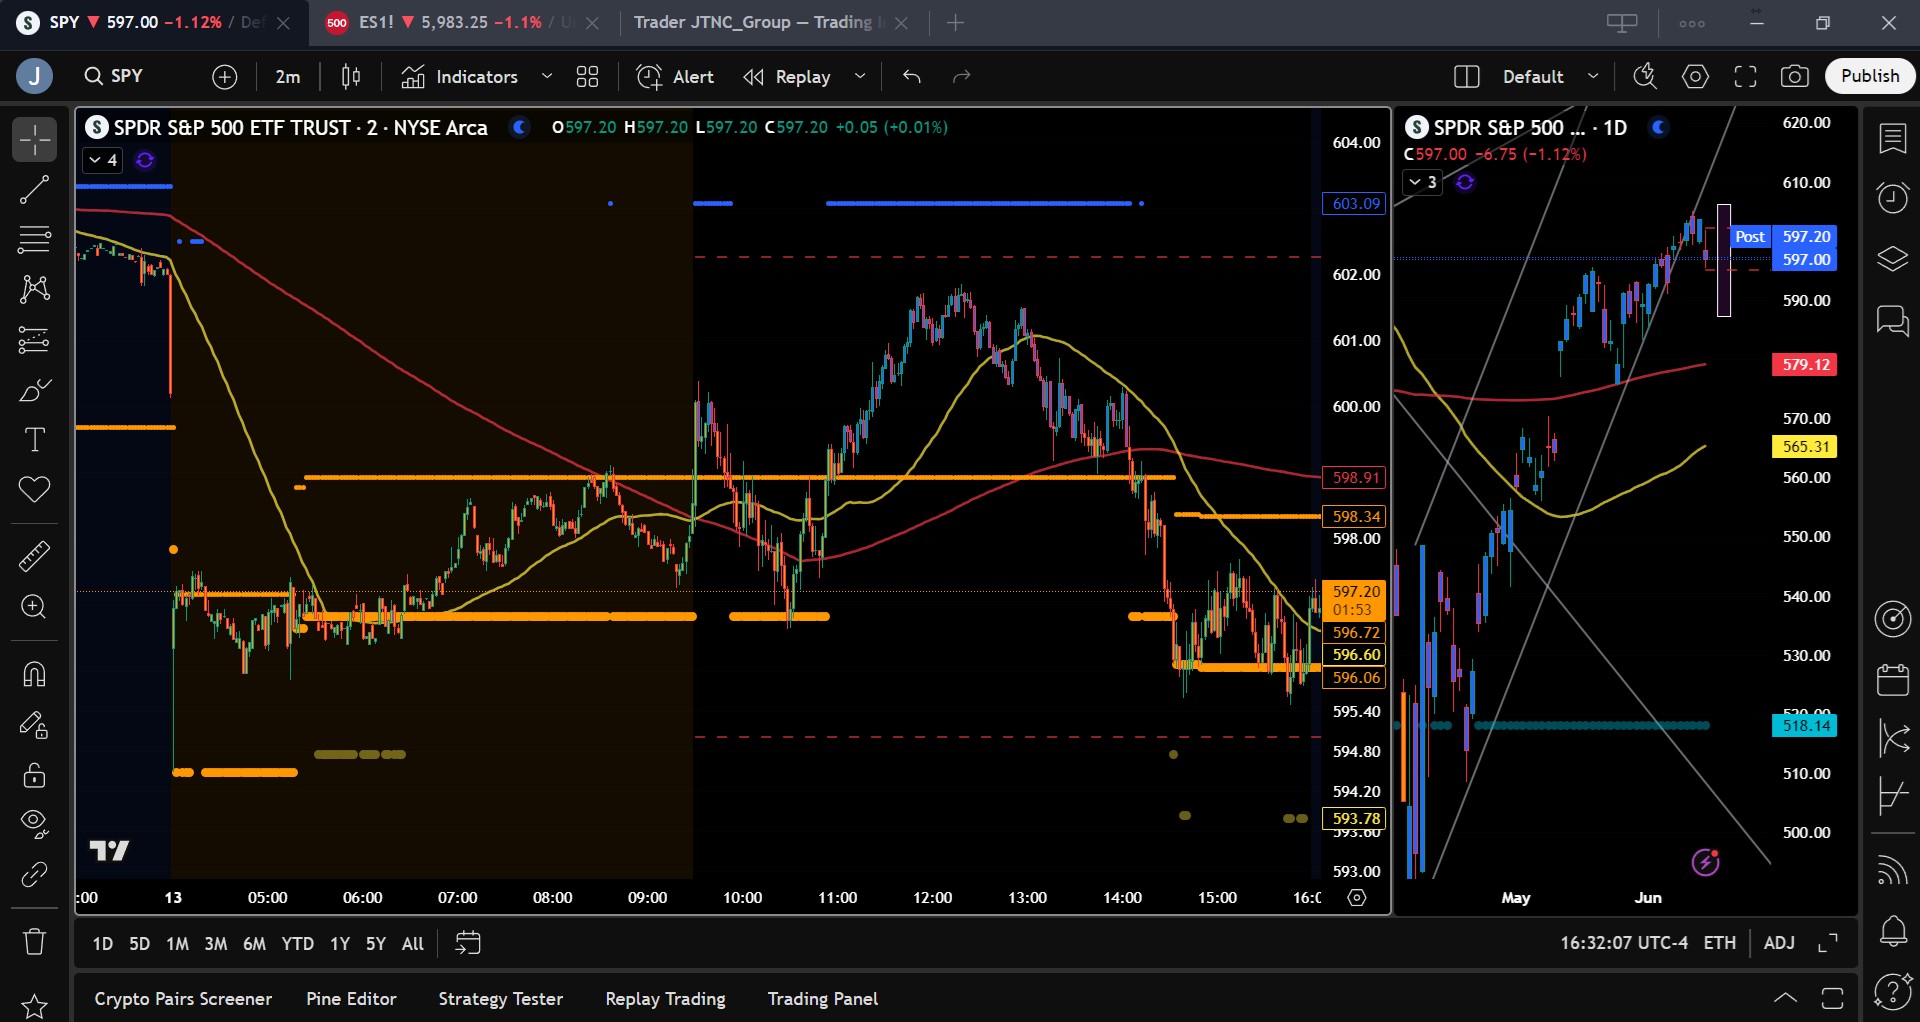Open chart settings hexagon icon
1920x1022 pixels.
[x=1695, y=76]
